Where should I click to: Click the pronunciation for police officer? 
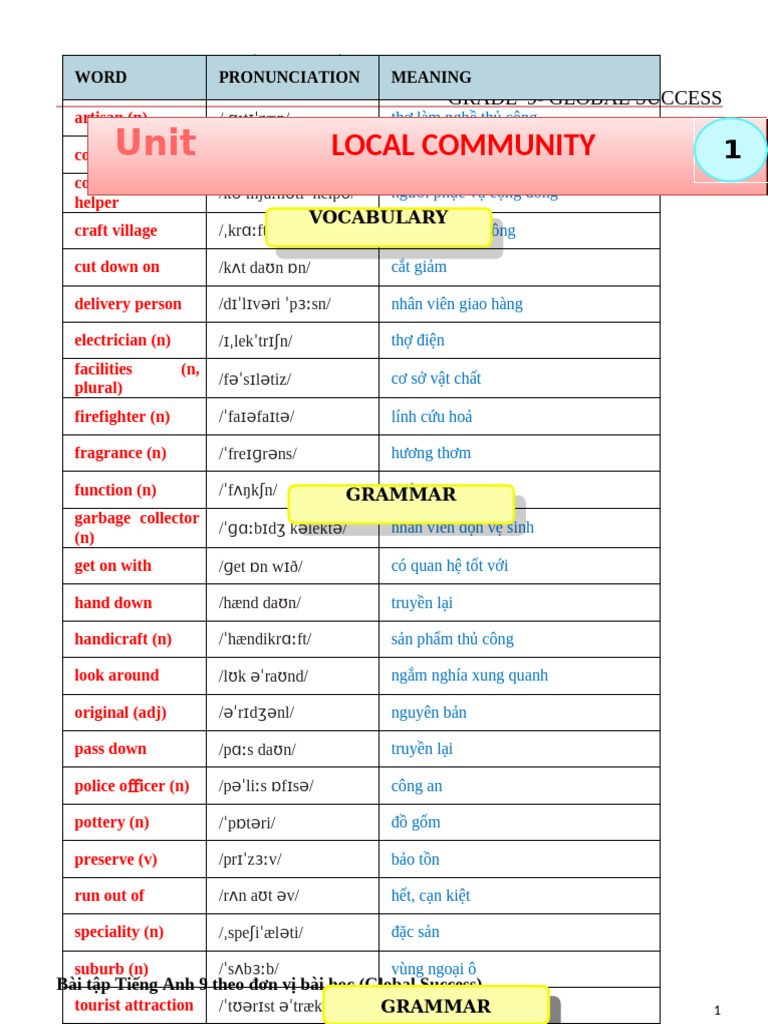[266, 786]
